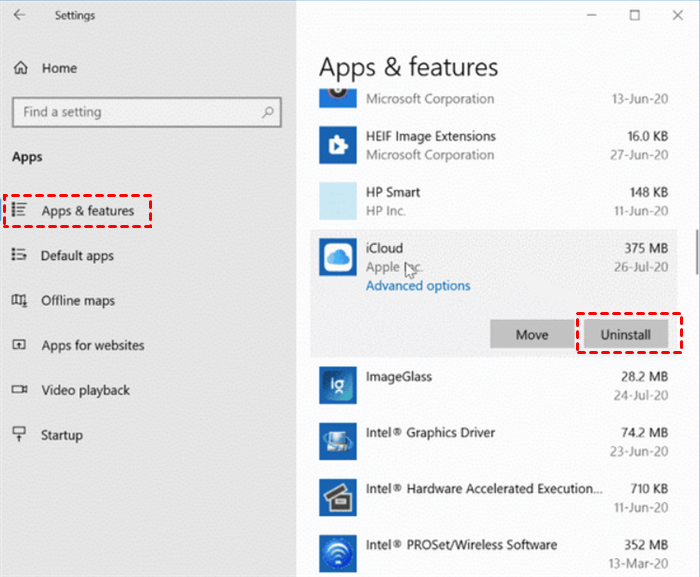Click the 26-Jul-20 install date
This screenshot has width=700, height=577.
coord(641,267)
